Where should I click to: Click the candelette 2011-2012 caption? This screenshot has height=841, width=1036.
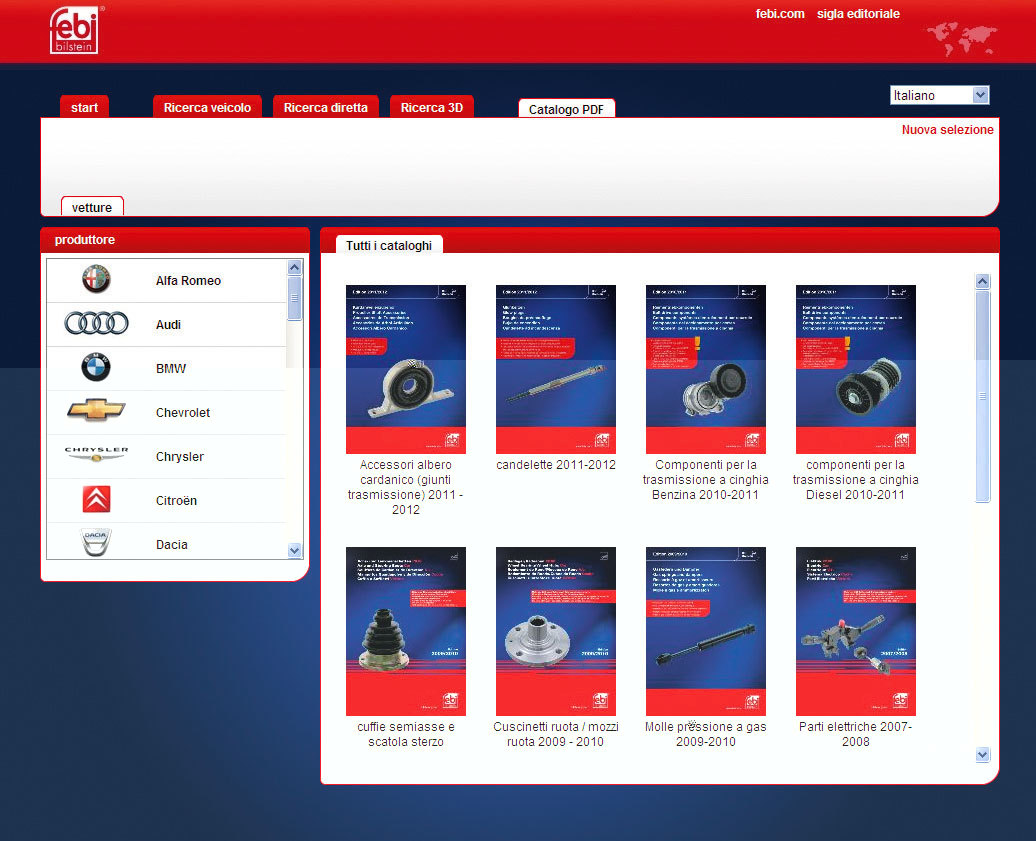[x=556, y=465]
